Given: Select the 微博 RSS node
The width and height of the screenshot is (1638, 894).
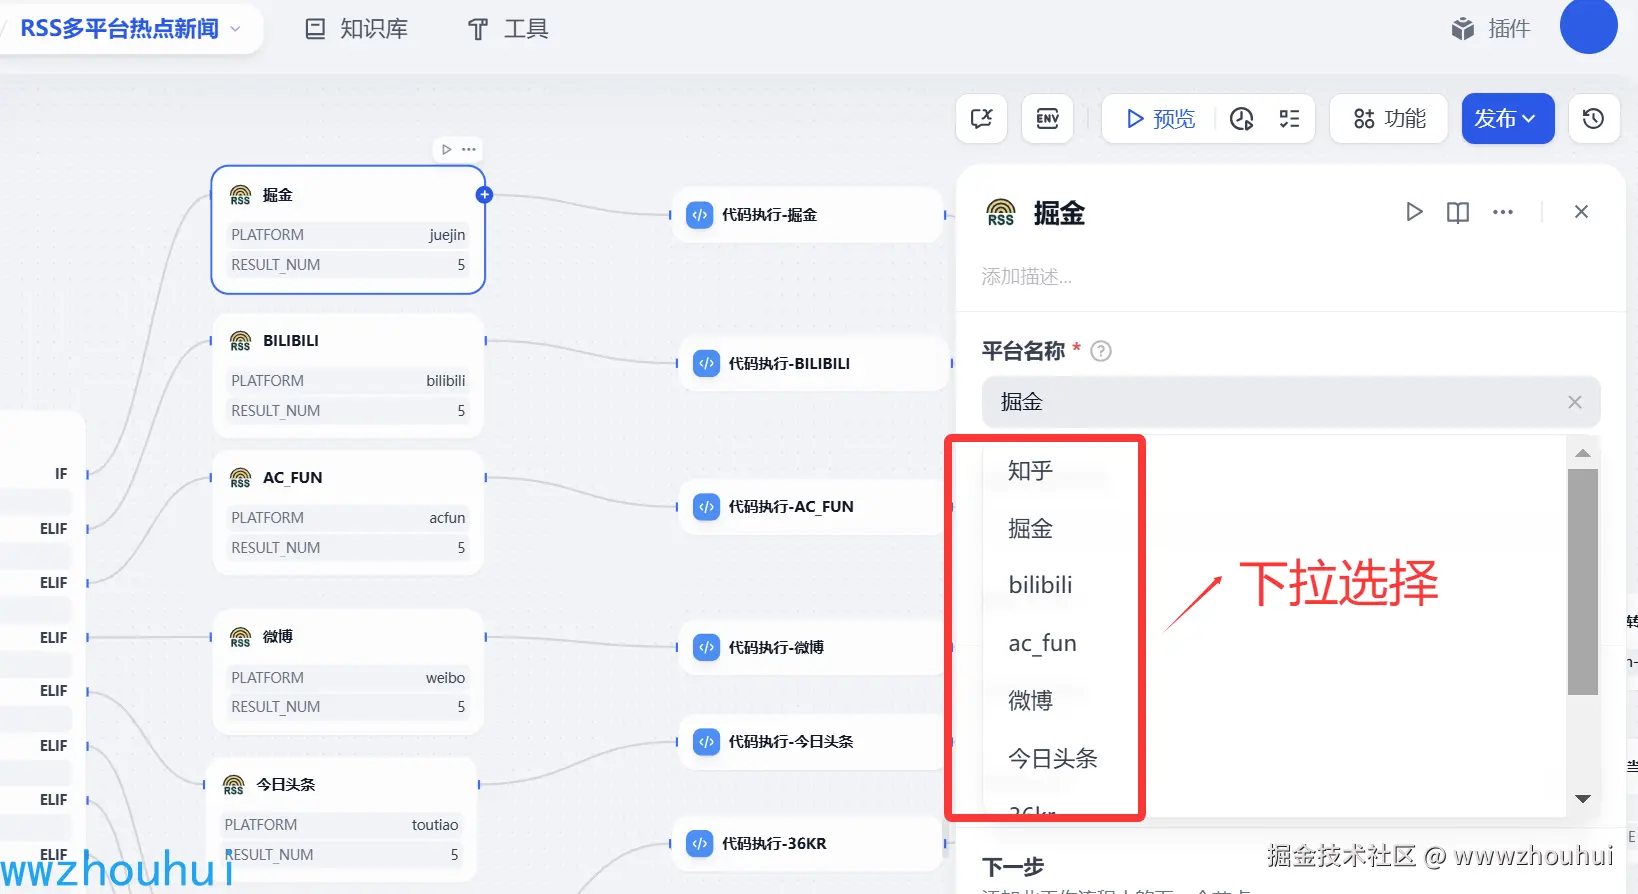Looking at the screenshot, I should click(348, 671).
